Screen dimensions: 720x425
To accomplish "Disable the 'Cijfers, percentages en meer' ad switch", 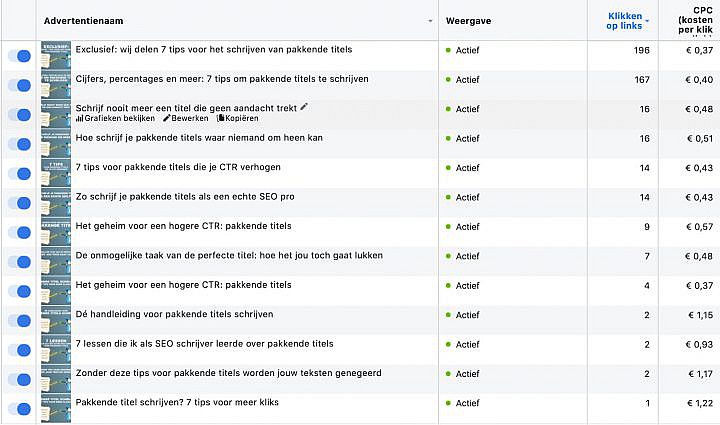I will (19, 85).
